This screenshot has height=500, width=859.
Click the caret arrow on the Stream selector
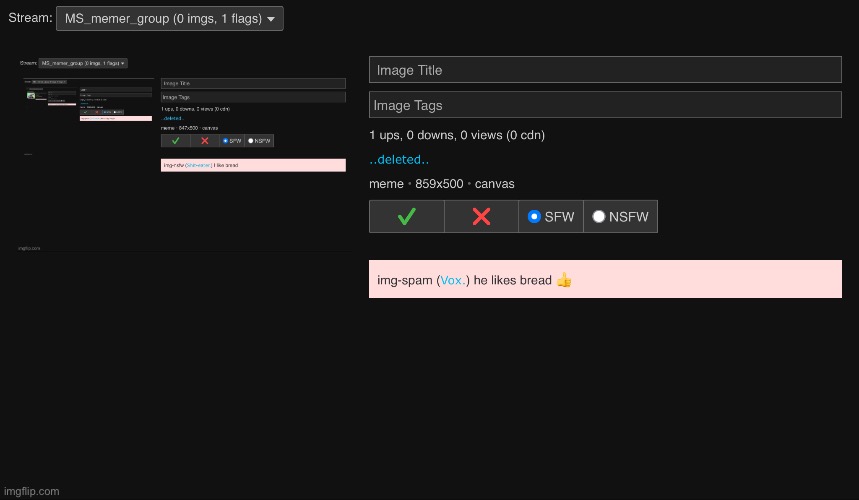[x=271, y=19]
